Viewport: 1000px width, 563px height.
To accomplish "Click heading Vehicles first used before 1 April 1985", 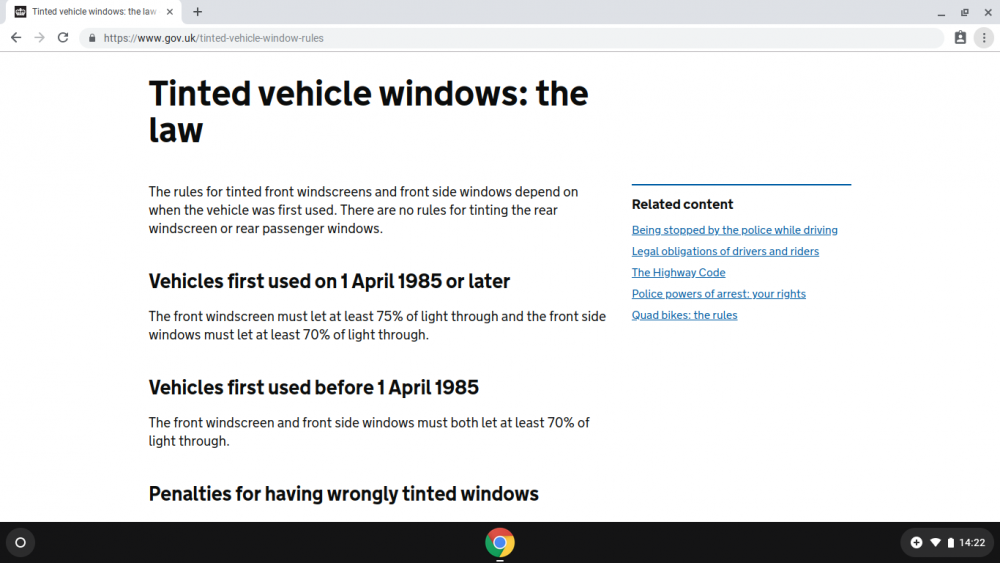I will click(313, 388).
